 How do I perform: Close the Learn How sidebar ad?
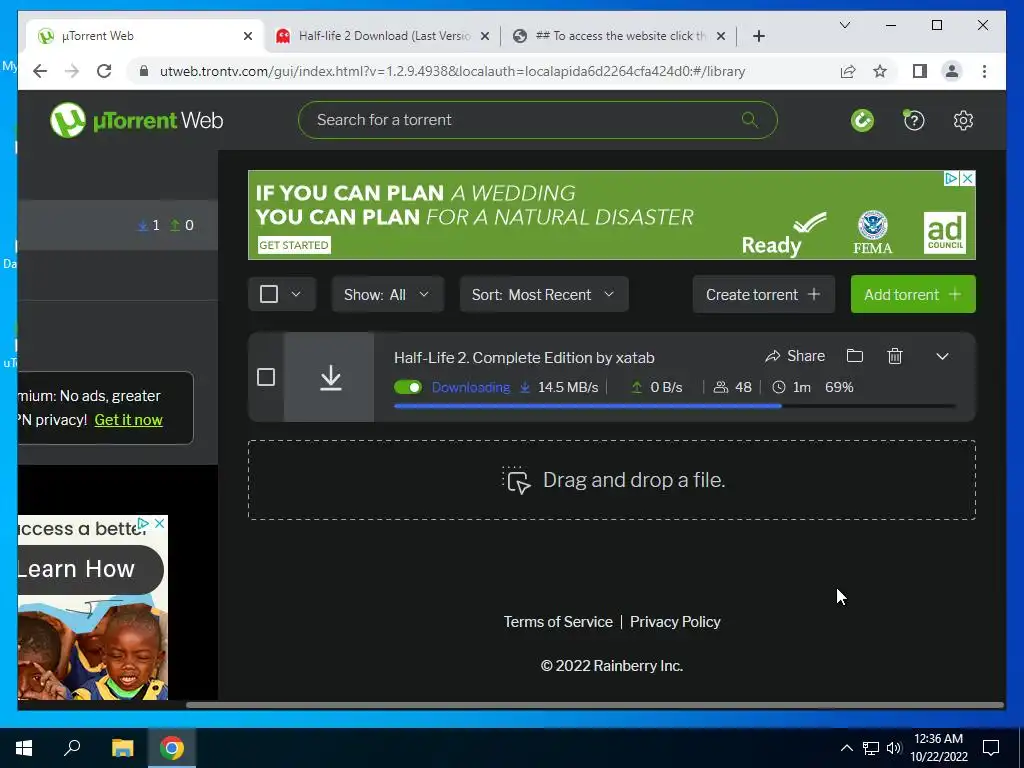tap(159, 524)
